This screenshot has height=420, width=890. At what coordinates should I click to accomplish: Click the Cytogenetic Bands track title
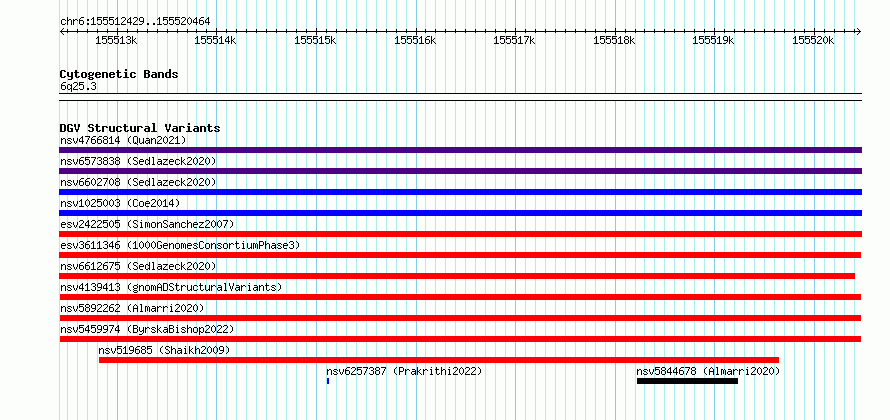pos(119,74)
